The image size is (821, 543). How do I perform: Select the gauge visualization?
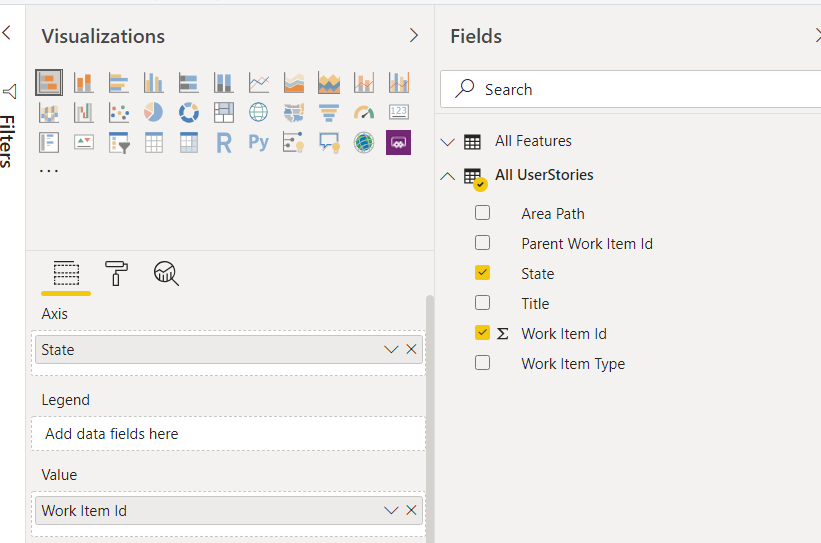coord(364,112)
